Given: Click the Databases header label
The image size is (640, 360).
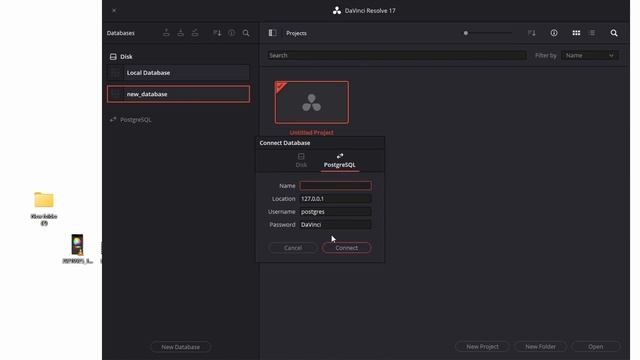Looking at the screenshot, I should [x=120, y=33].
